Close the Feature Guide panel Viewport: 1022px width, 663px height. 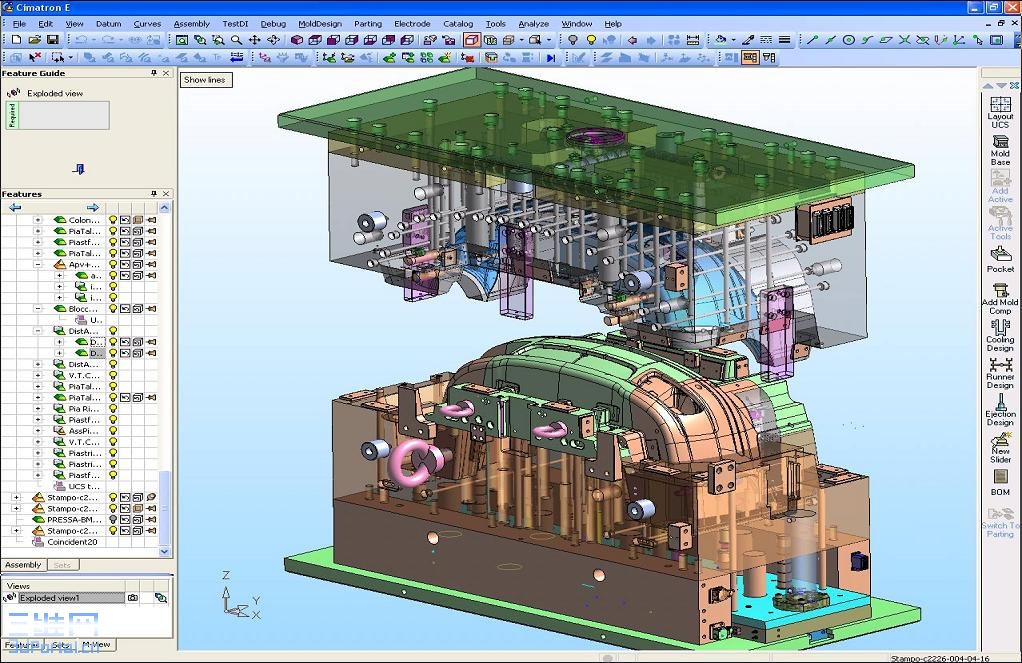[166, 73]
